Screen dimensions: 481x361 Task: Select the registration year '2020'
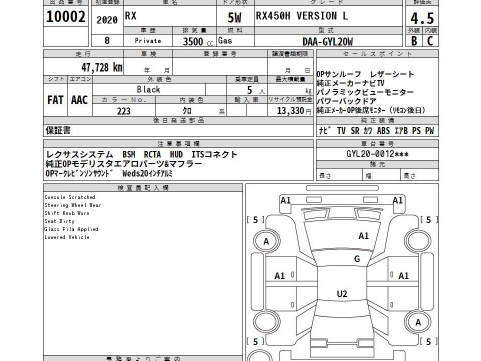(x=107, y=20)
